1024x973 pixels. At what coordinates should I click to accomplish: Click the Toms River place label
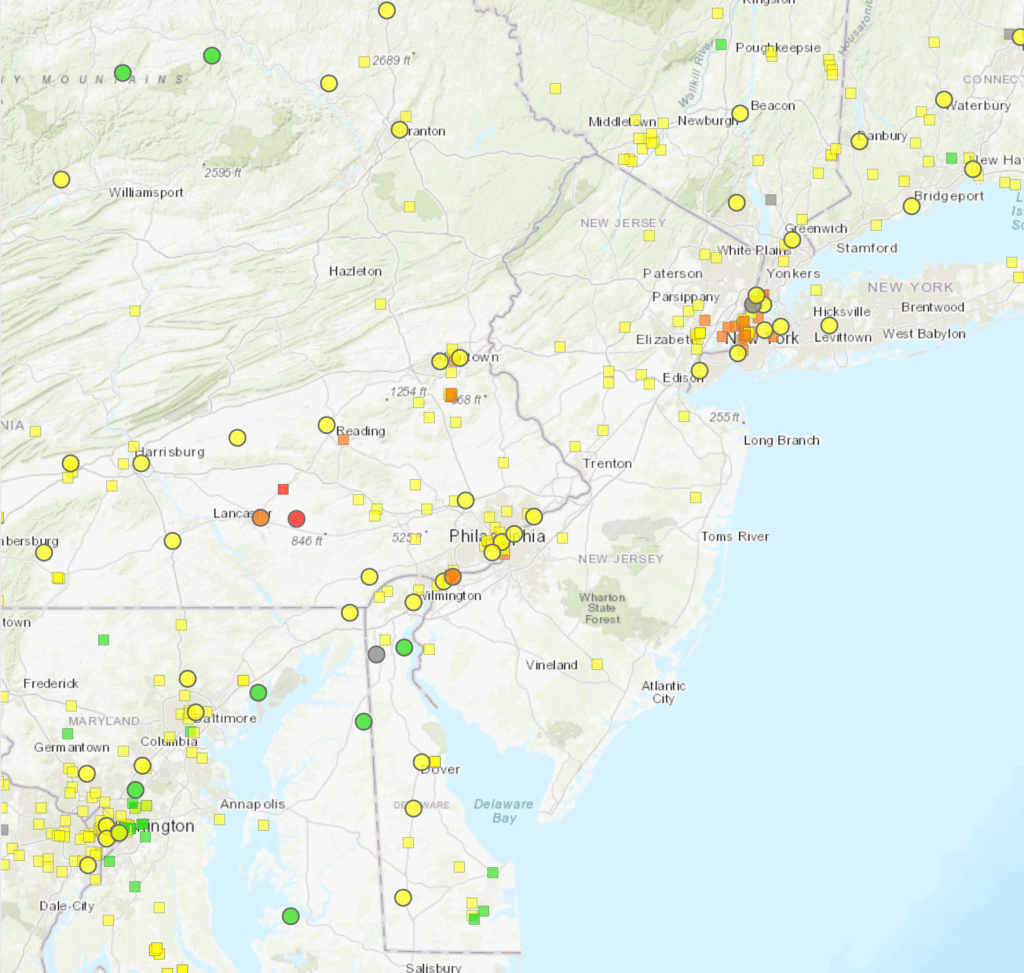click(x=735, y=537)
